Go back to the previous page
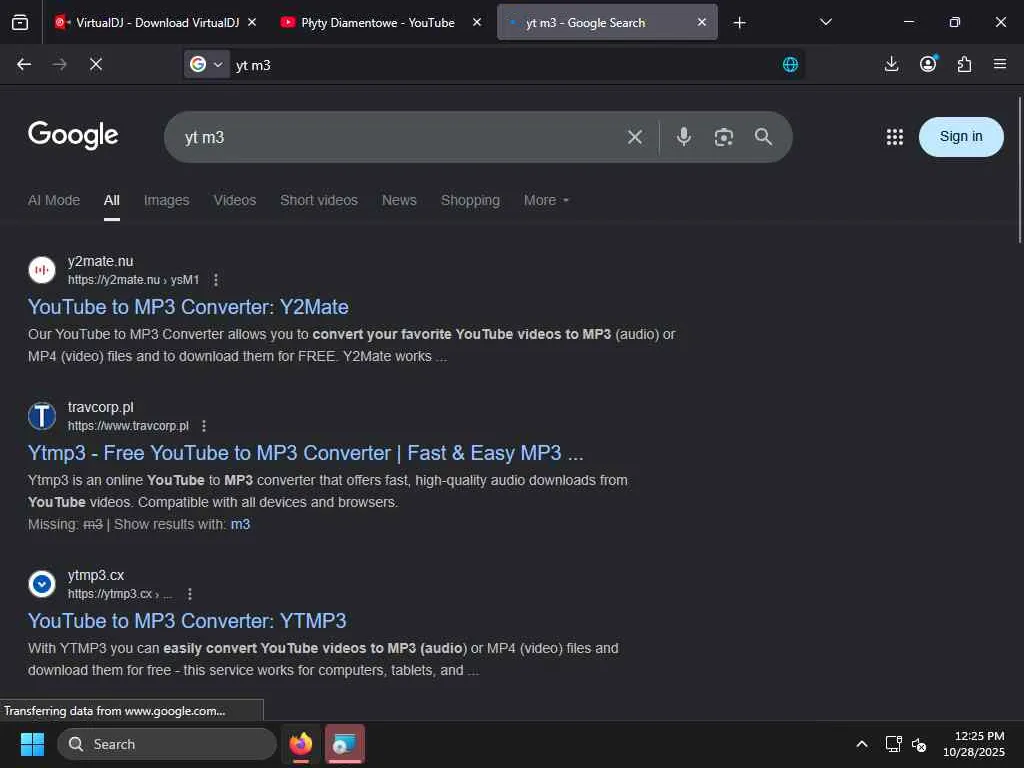 click(24, 64)
